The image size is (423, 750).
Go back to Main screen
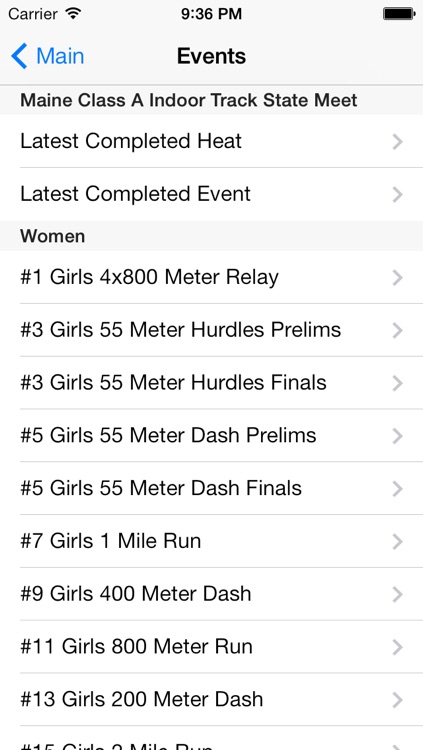47,56
